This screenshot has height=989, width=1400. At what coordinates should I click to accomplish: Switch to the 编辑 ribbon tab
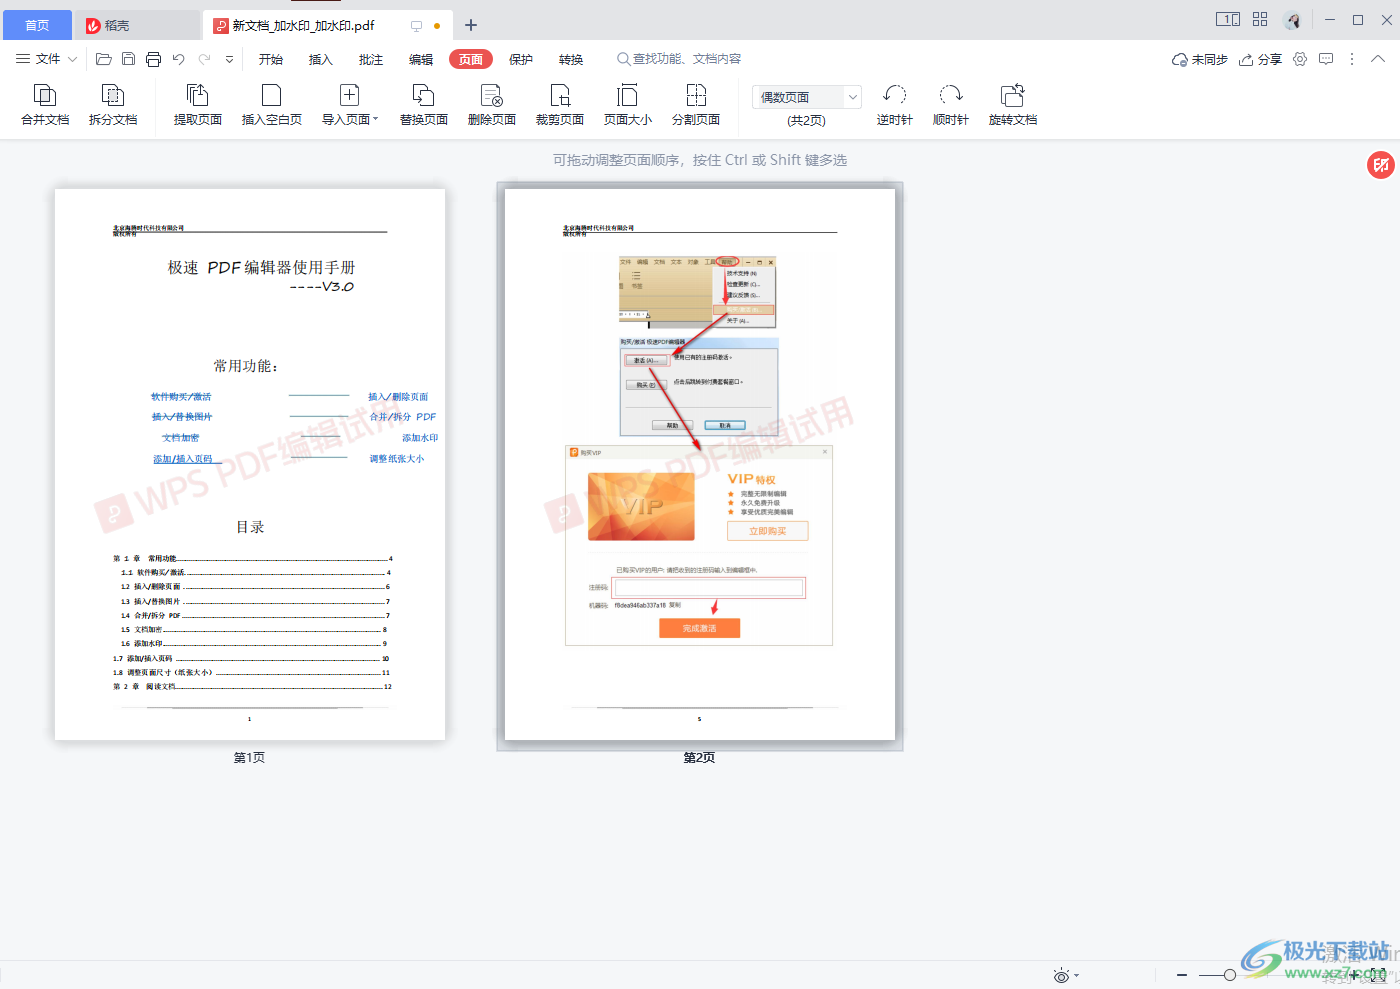tap(421, 59)
